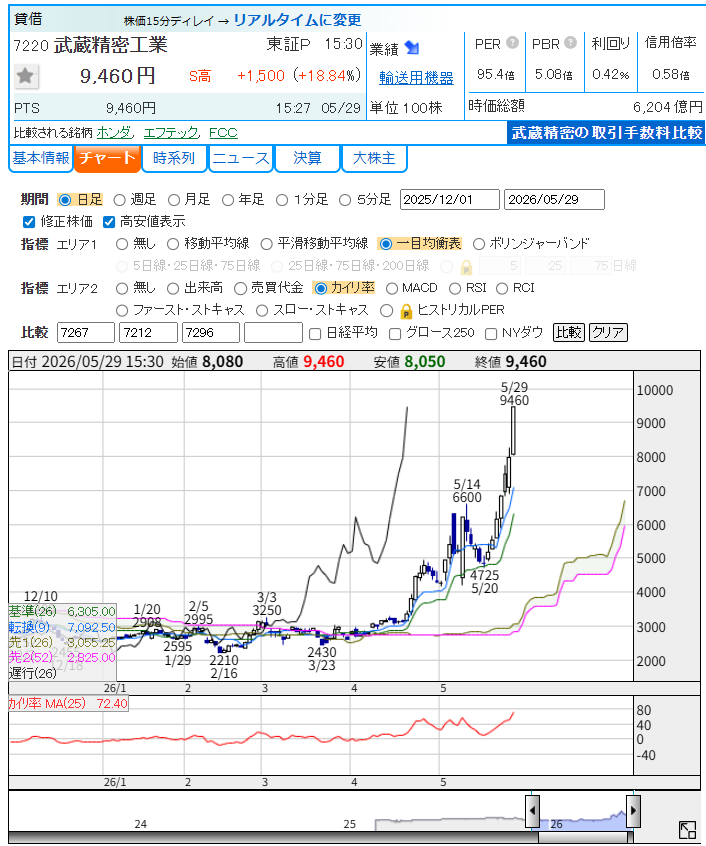
Task: Open チャート tab
Action: pos(107,159)
